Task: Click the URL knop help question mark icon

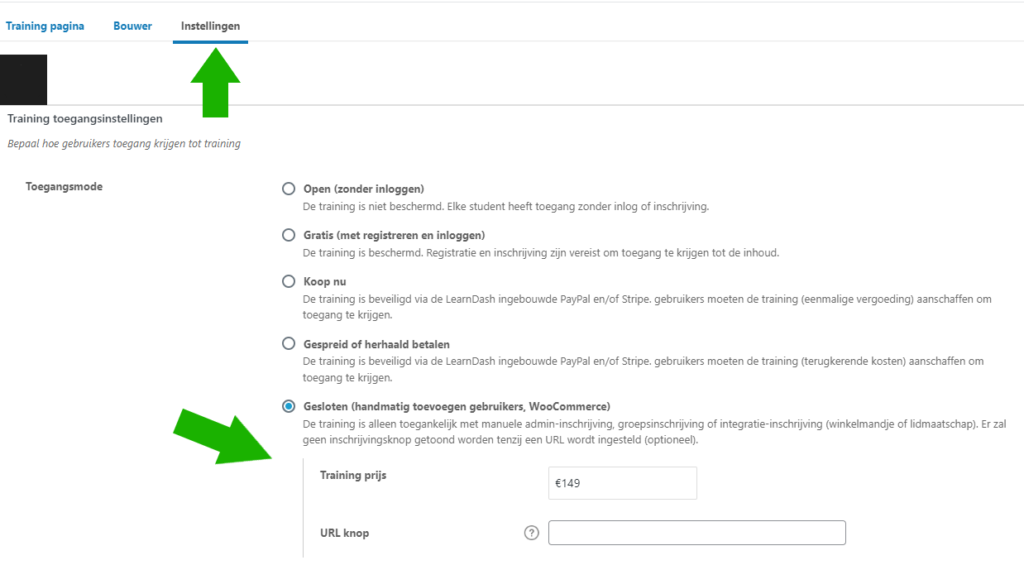Action: [531, 533]
